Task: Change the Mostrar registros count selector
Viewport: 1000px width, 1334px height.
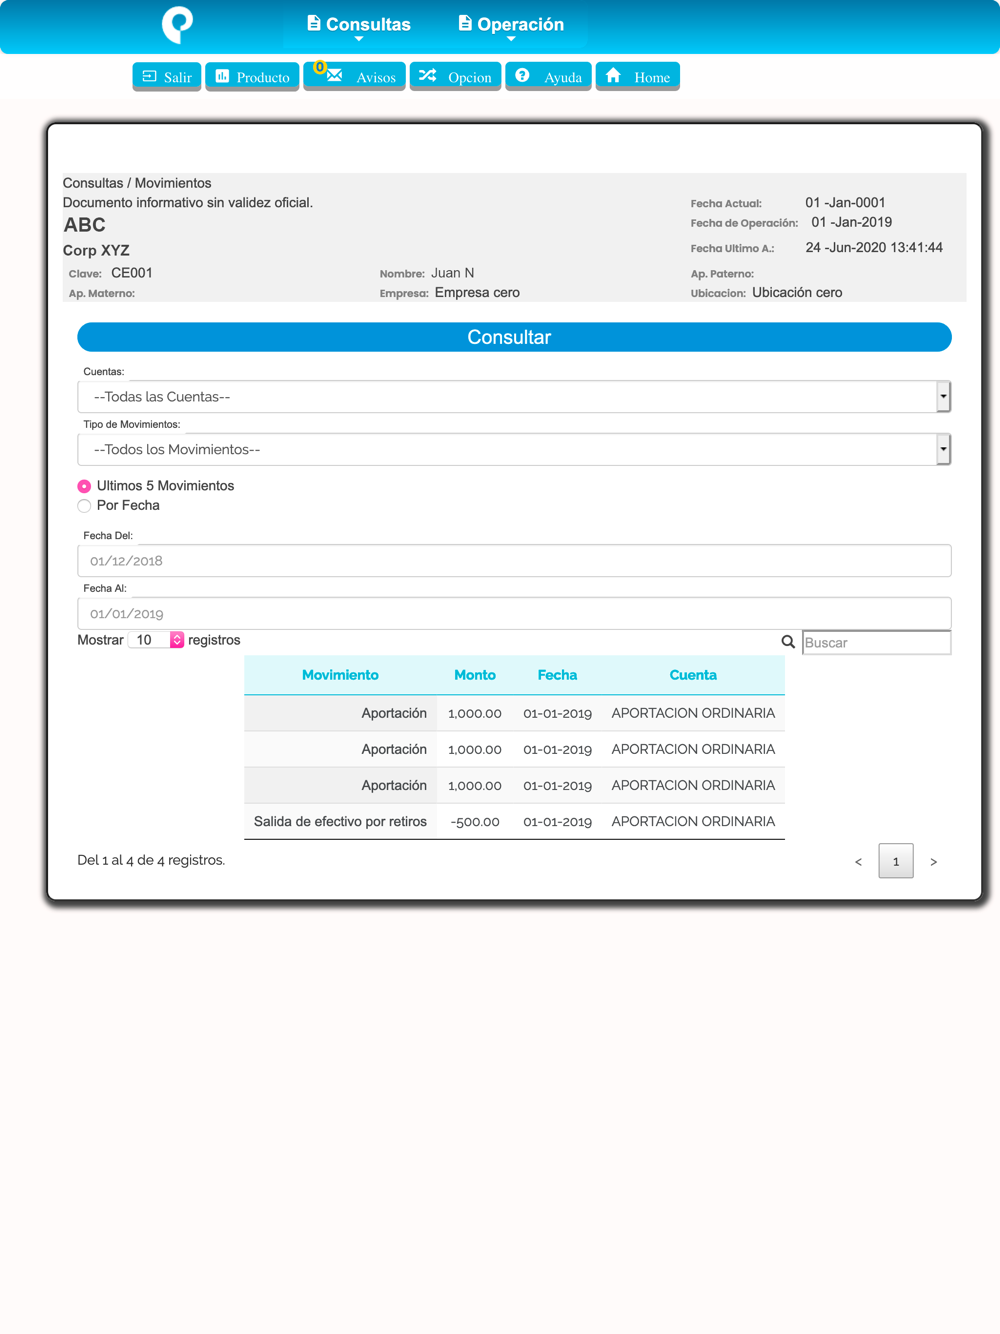Action: pyautogui.click(x=156, y=640)
